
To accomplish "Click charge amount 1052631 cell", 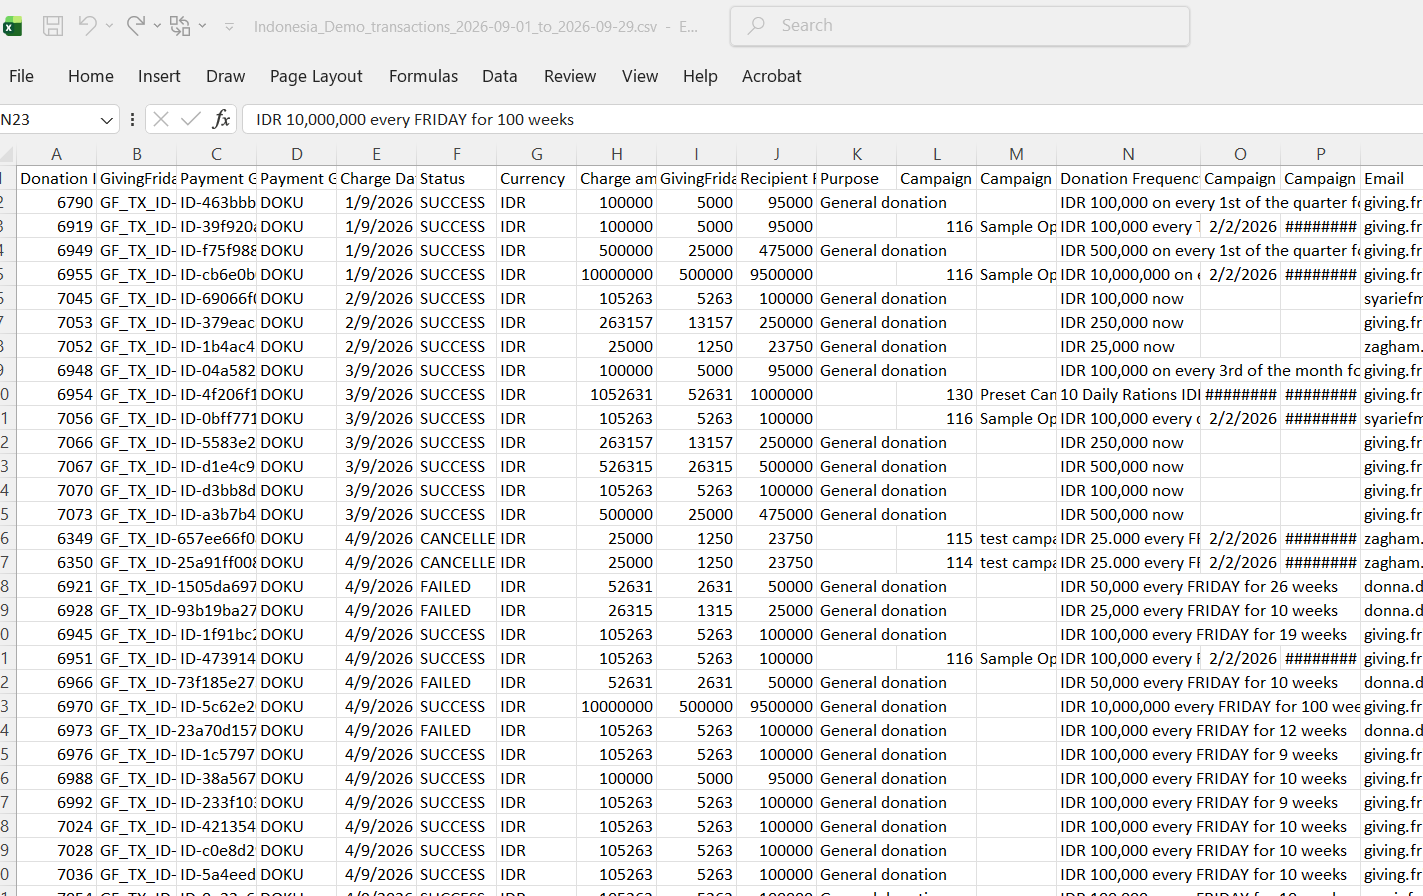I will [616, 395].
